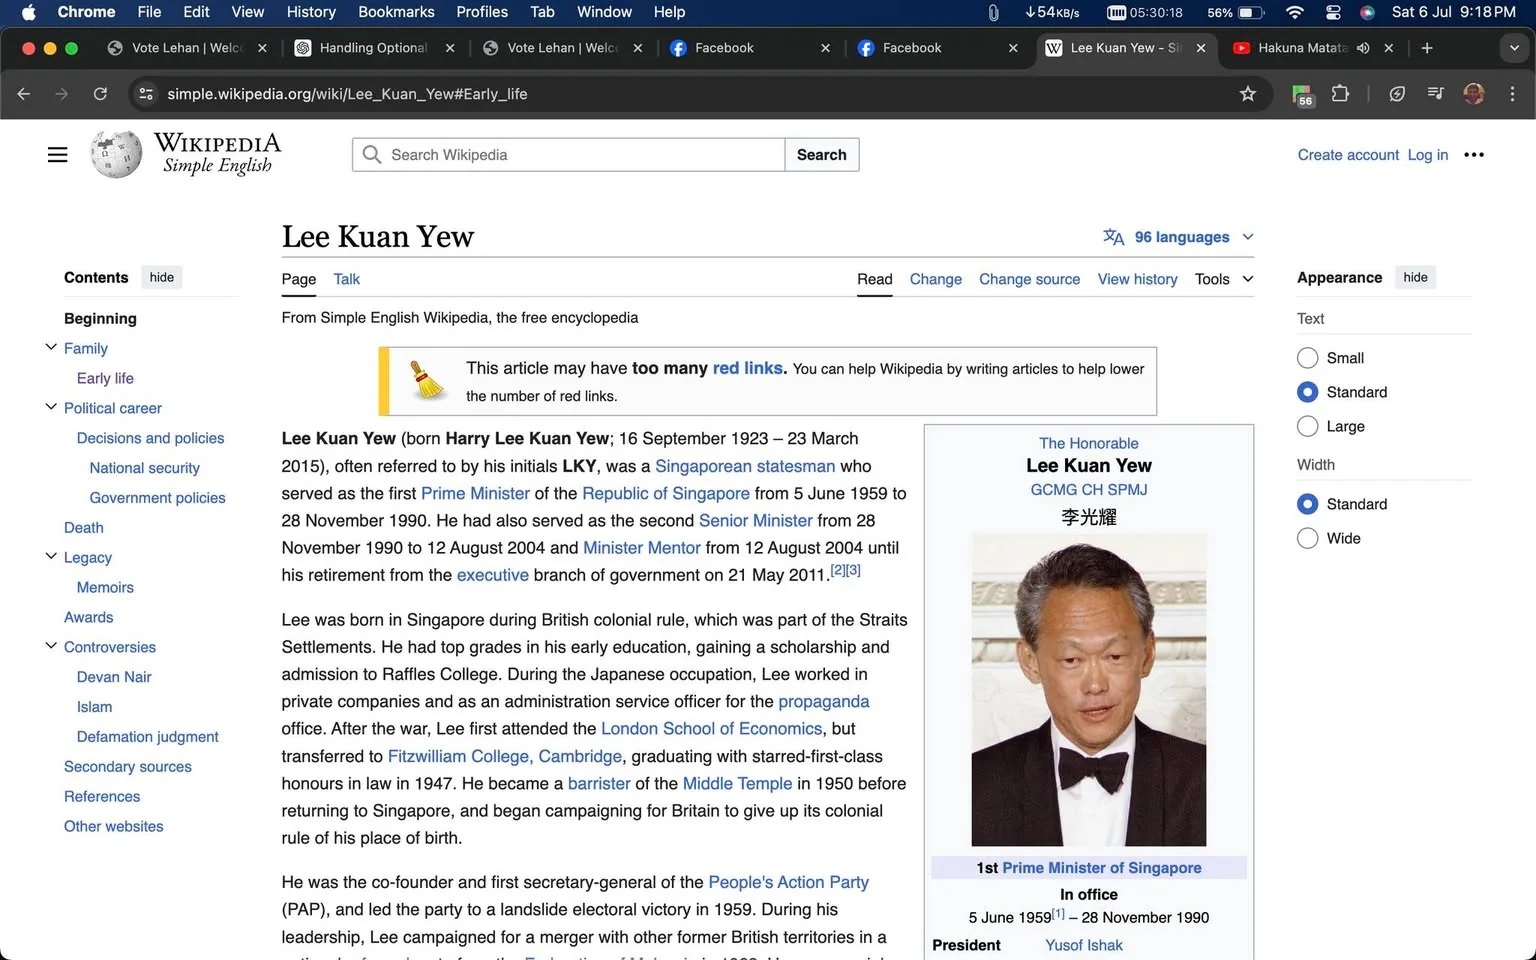The width and height of the screenshot is (1536, 960).
Task: Open the People's Action Party link
Action: pos(788,882)
